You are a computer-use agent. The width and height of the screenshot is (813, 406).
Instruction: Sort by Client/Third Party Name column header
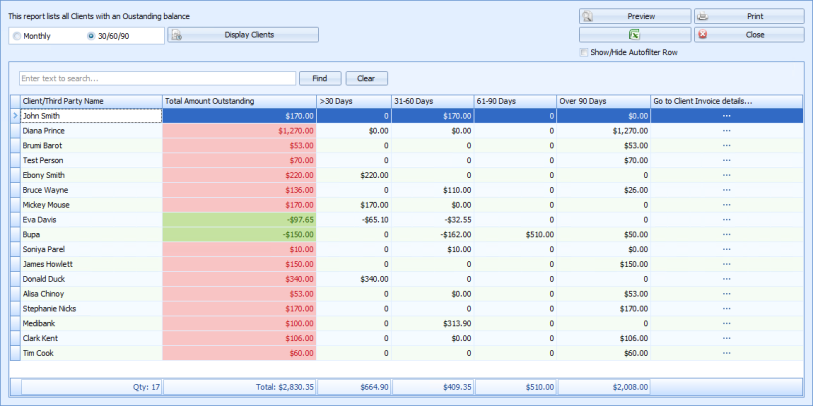click(x=91, y=101)
